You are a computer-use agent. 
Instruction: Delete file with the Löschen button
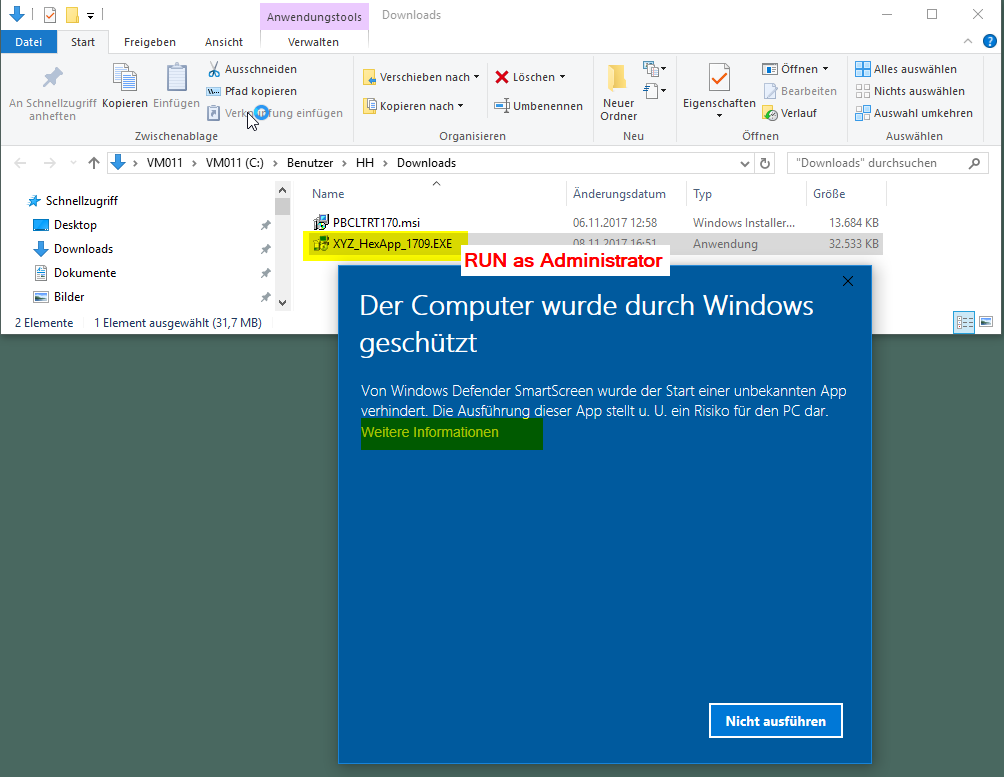pos(530,77)
